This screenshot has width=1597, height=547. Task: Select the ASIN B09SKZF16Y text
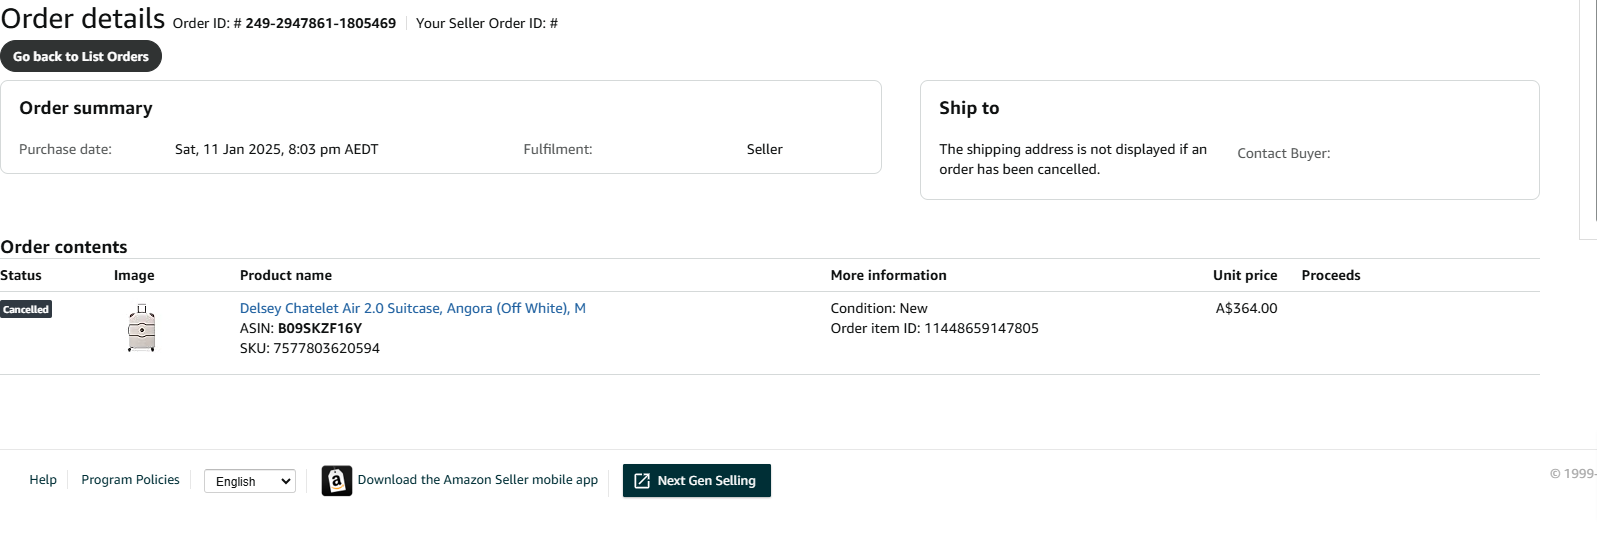(x=320, y=328)
